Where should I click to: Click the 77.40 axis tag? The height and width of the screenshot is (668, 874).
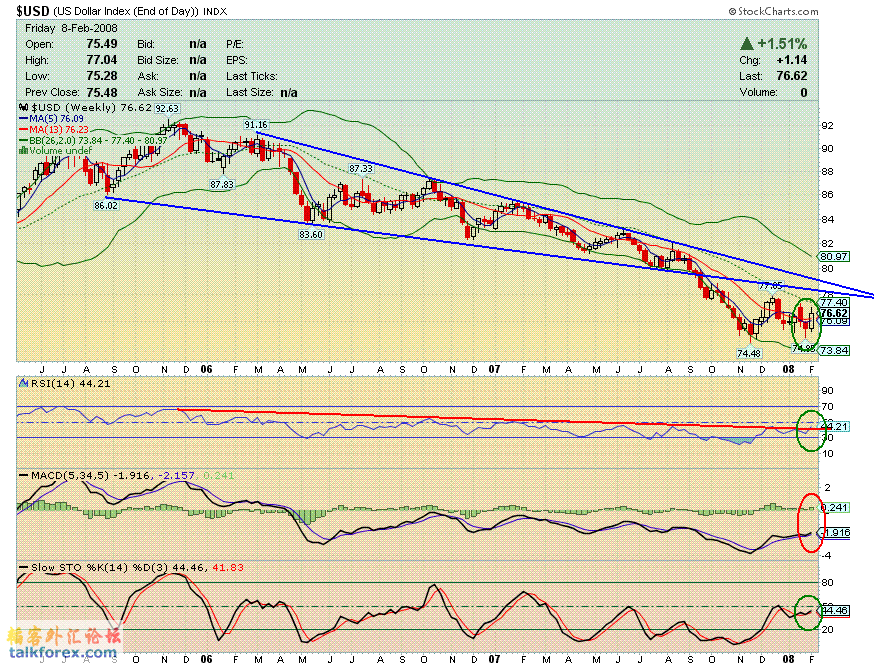[834, 302]
